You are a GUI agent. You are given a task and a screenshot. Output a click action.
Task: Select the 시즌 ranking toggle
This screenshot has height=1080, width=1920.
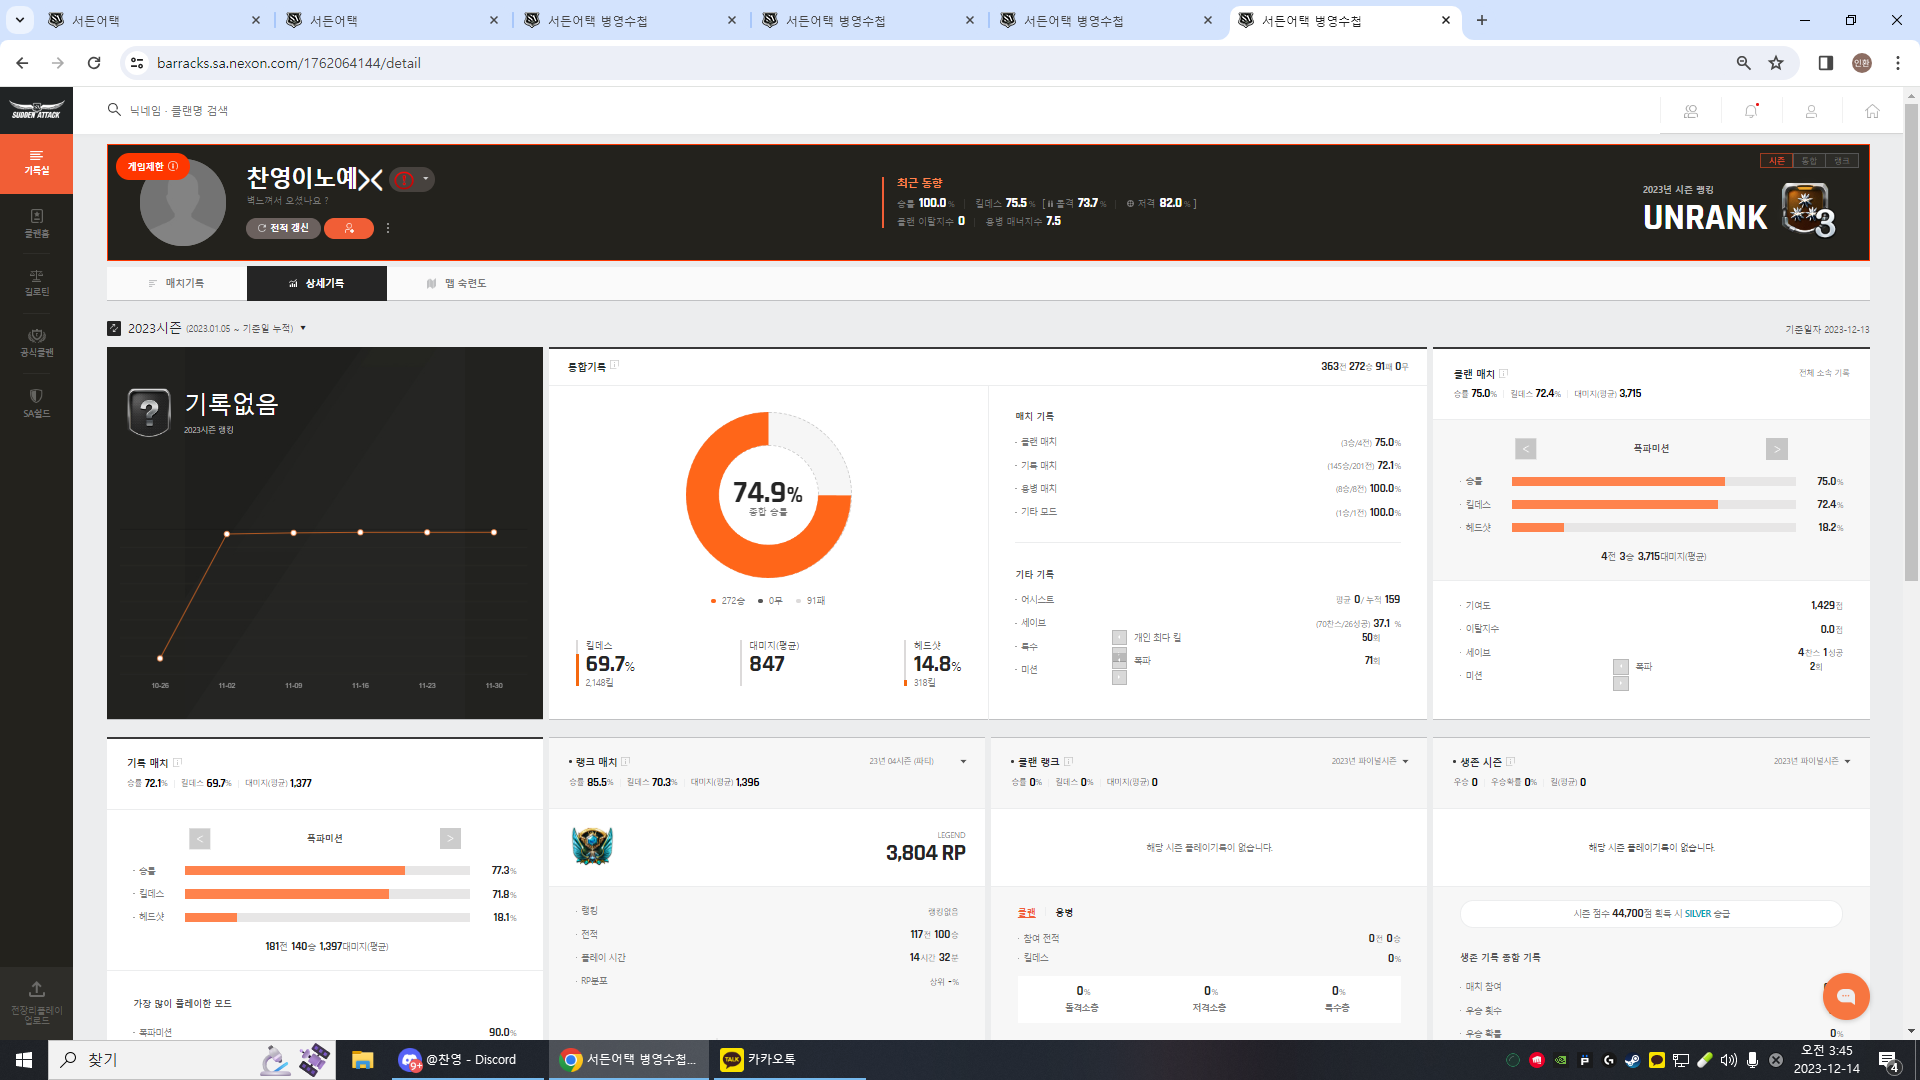[x=1777, y=161]
